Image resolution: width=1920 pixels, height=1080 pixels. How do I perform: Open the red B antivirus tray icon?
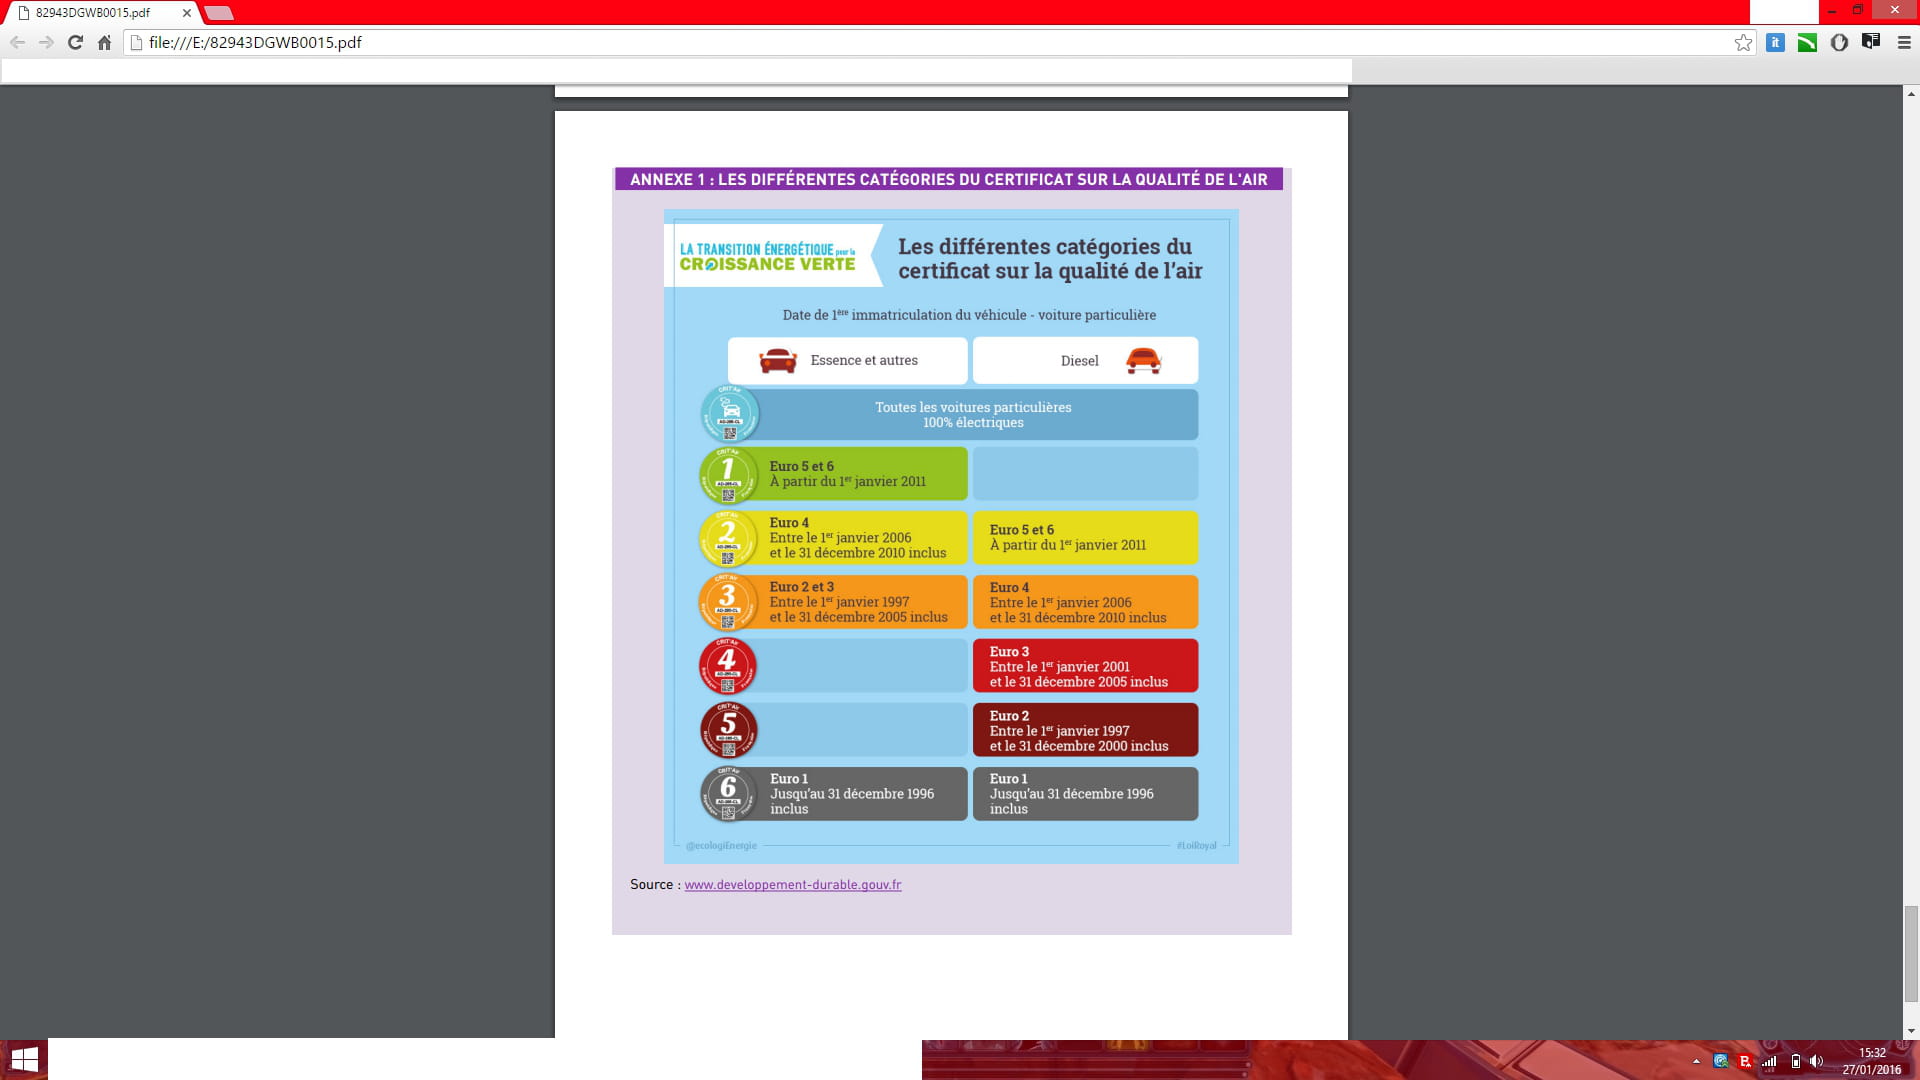click(x=1745, y=1061)
